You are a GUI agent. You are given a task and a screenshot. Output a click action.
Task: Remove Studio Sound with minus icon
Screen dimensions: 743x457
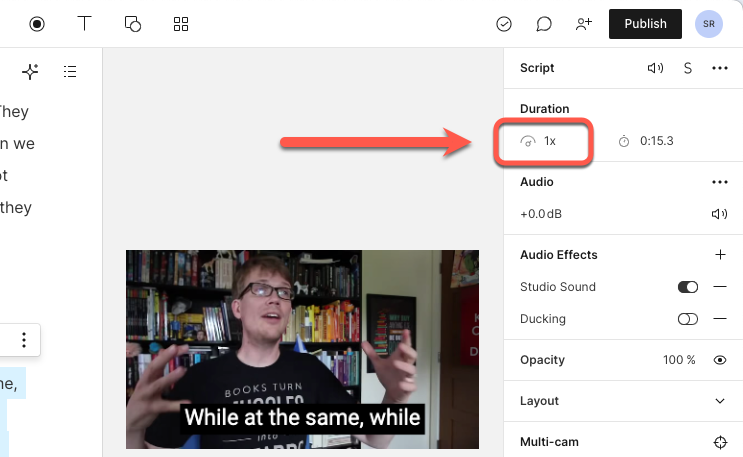[720, 286]
